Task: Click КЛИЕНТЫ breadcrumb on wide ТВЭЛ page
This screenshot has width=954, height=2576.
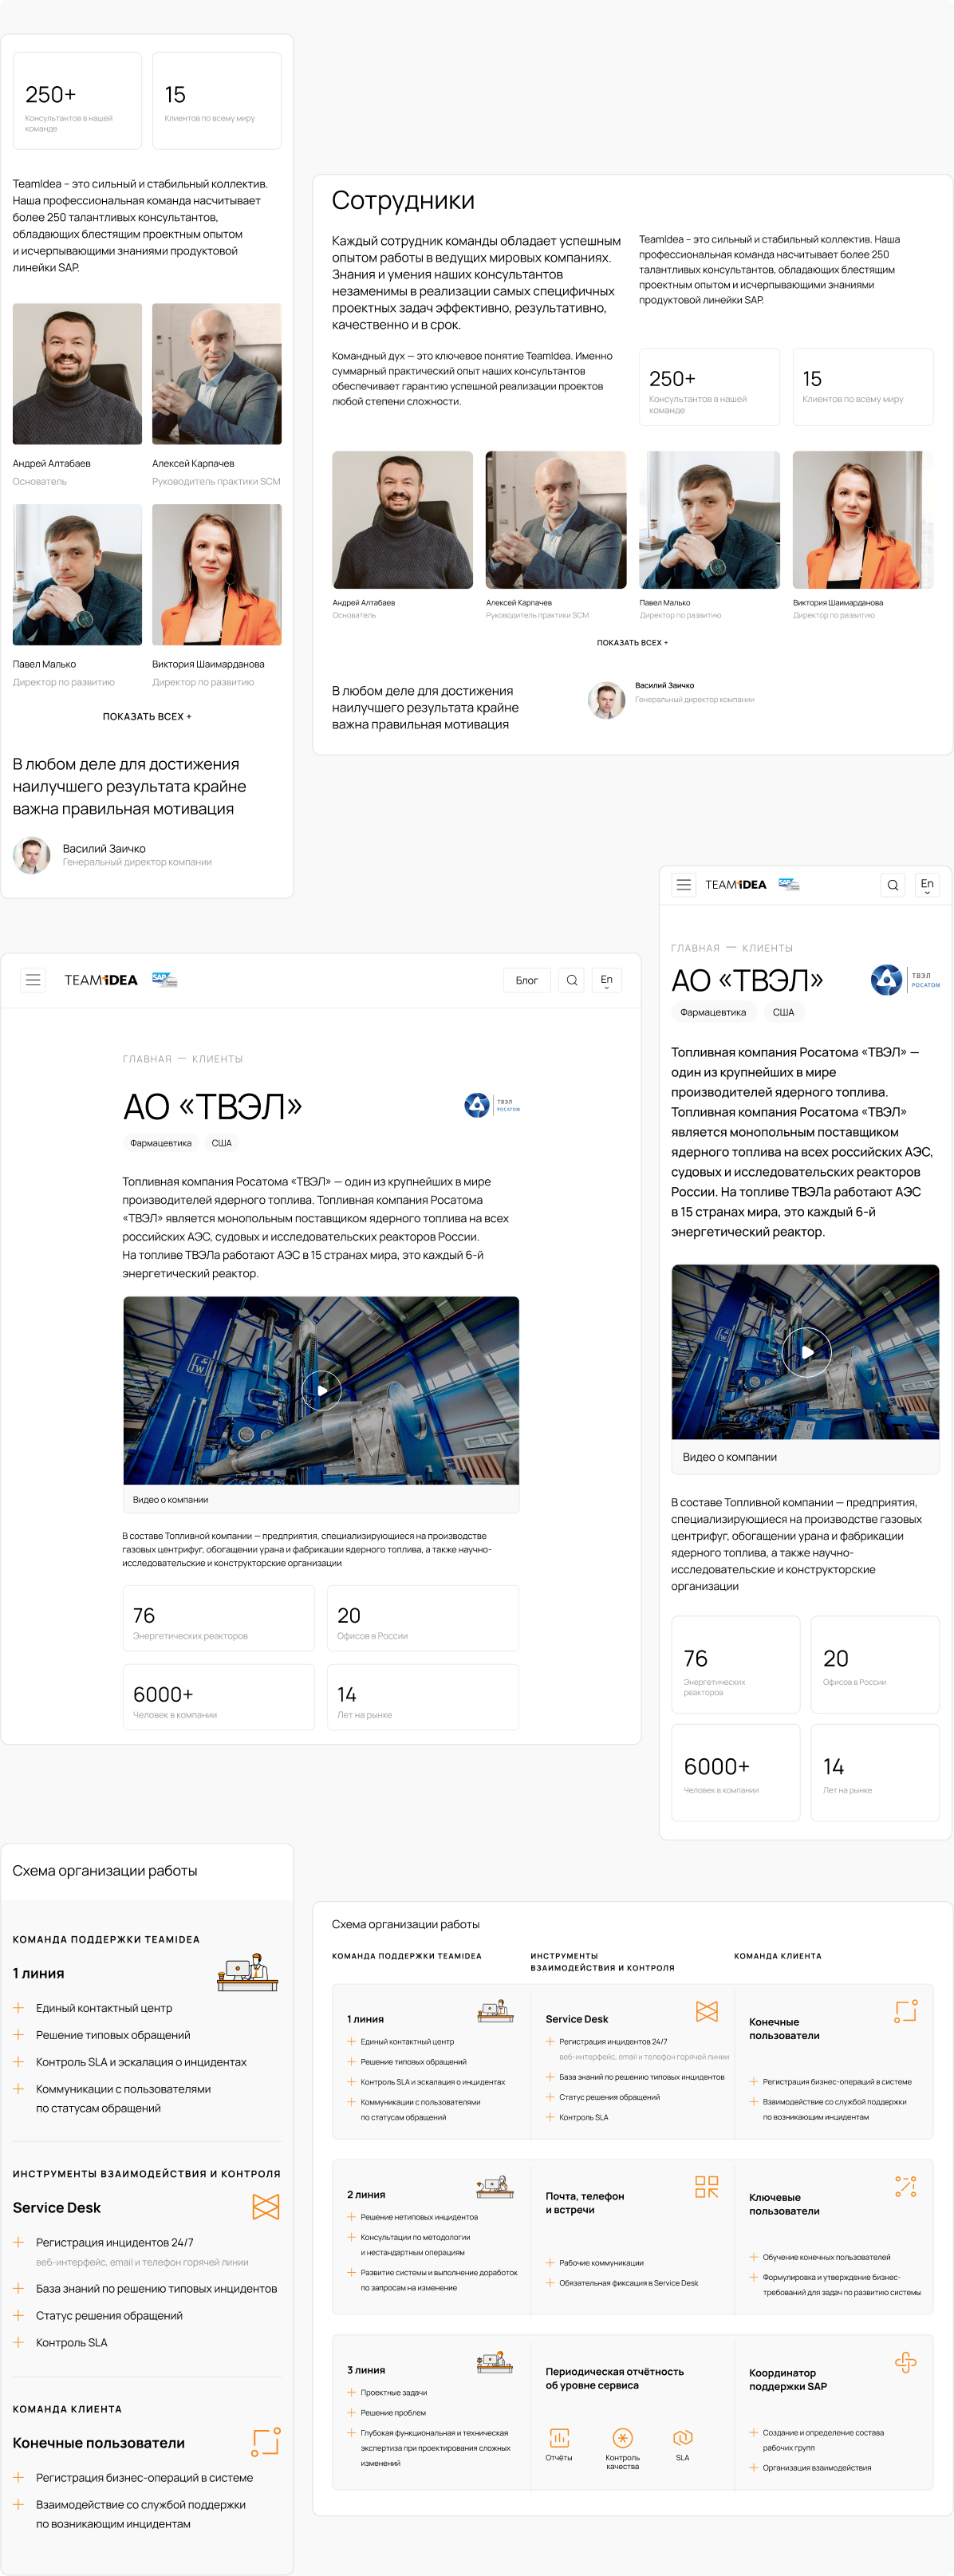Action: click(218, 1059)
